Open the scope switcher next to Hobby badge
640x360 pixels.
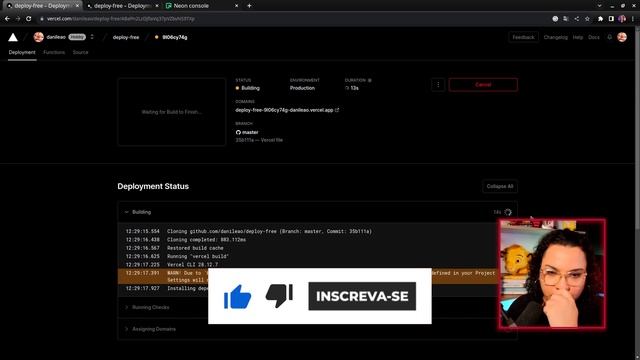coord(92,37)
